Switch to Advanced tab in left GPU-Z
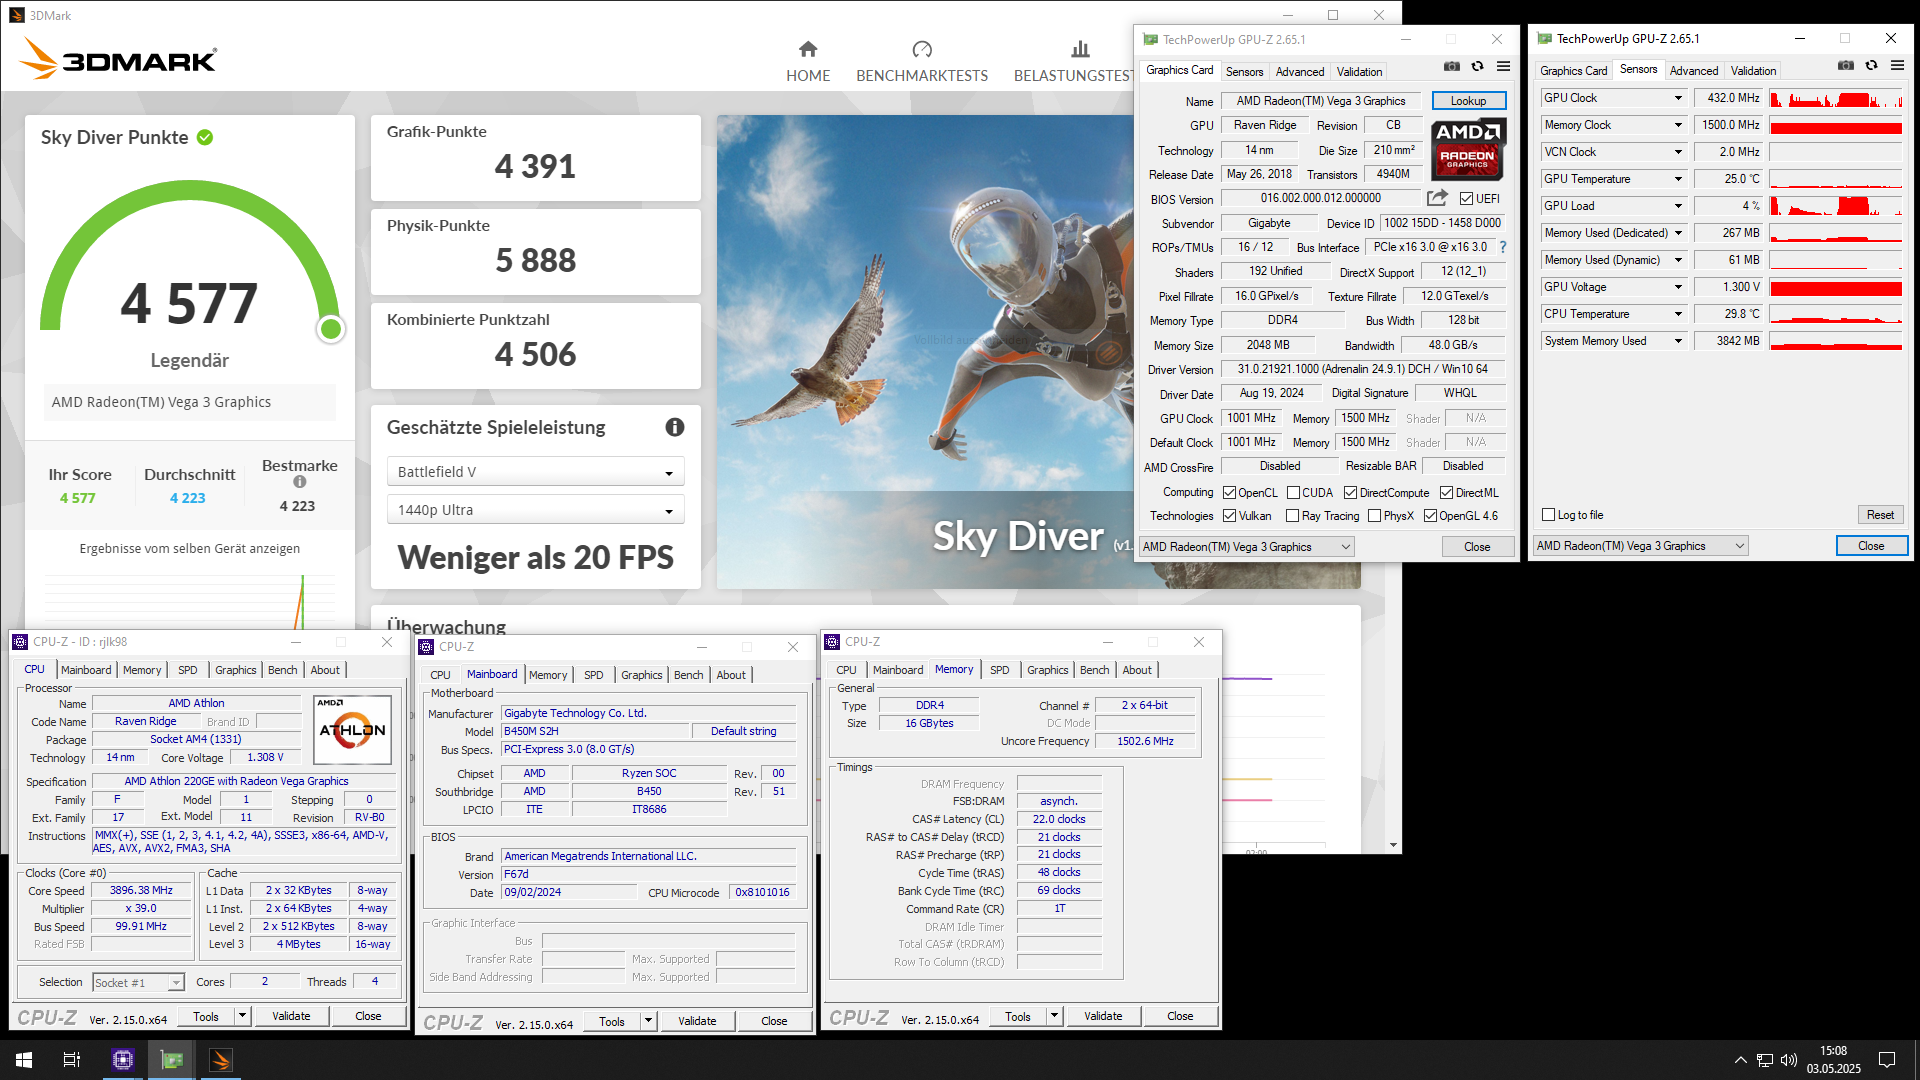The image size is (1920, 1080). pyautogui.click(x=1299, y=72)
